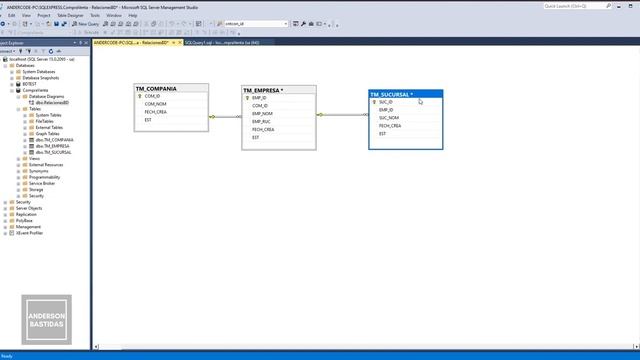This screenshot has width=640, height=360.
Task: Select dbo.TM_COMPANIA in Object Explorer
Action: 54,140
